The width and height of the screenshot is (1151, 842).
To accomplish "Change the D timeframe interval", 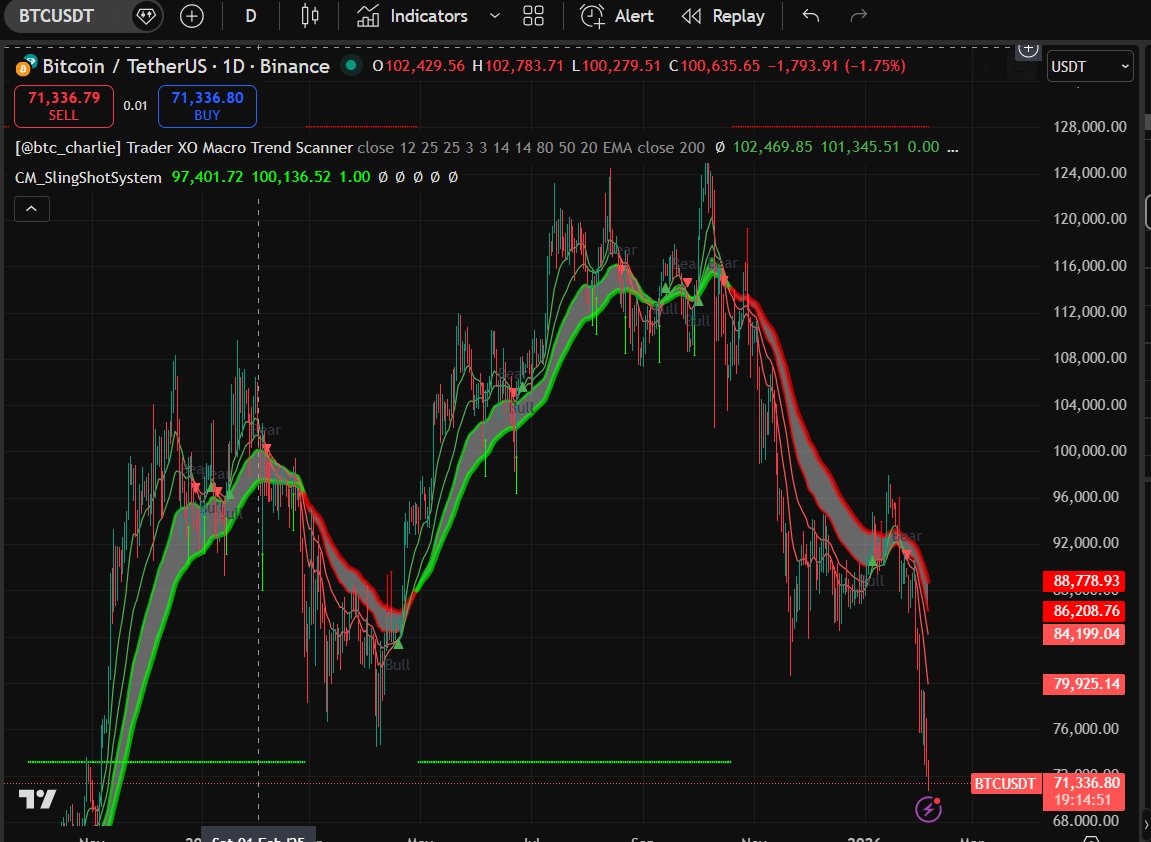I will point(250,16).
